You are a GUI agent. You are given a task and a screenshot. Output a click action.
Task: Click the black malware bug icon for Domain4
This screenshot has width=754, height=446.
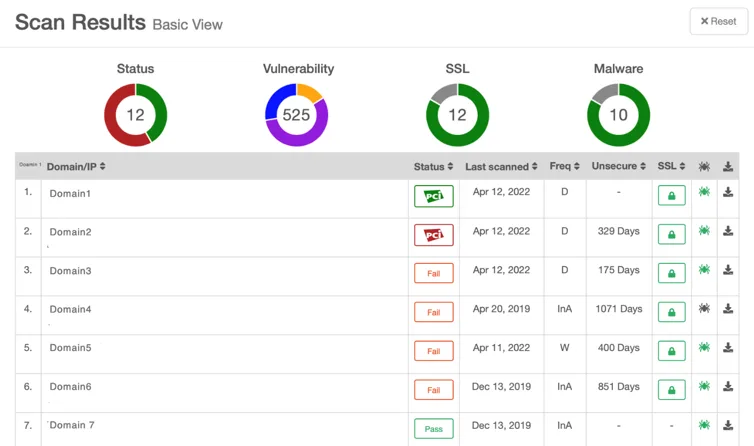click(x=704, y=309)
